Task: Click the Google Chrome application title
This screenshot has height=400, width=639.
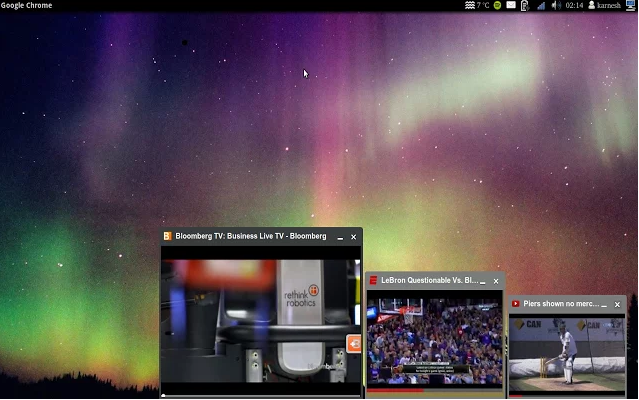Action: tap(26, 5)
